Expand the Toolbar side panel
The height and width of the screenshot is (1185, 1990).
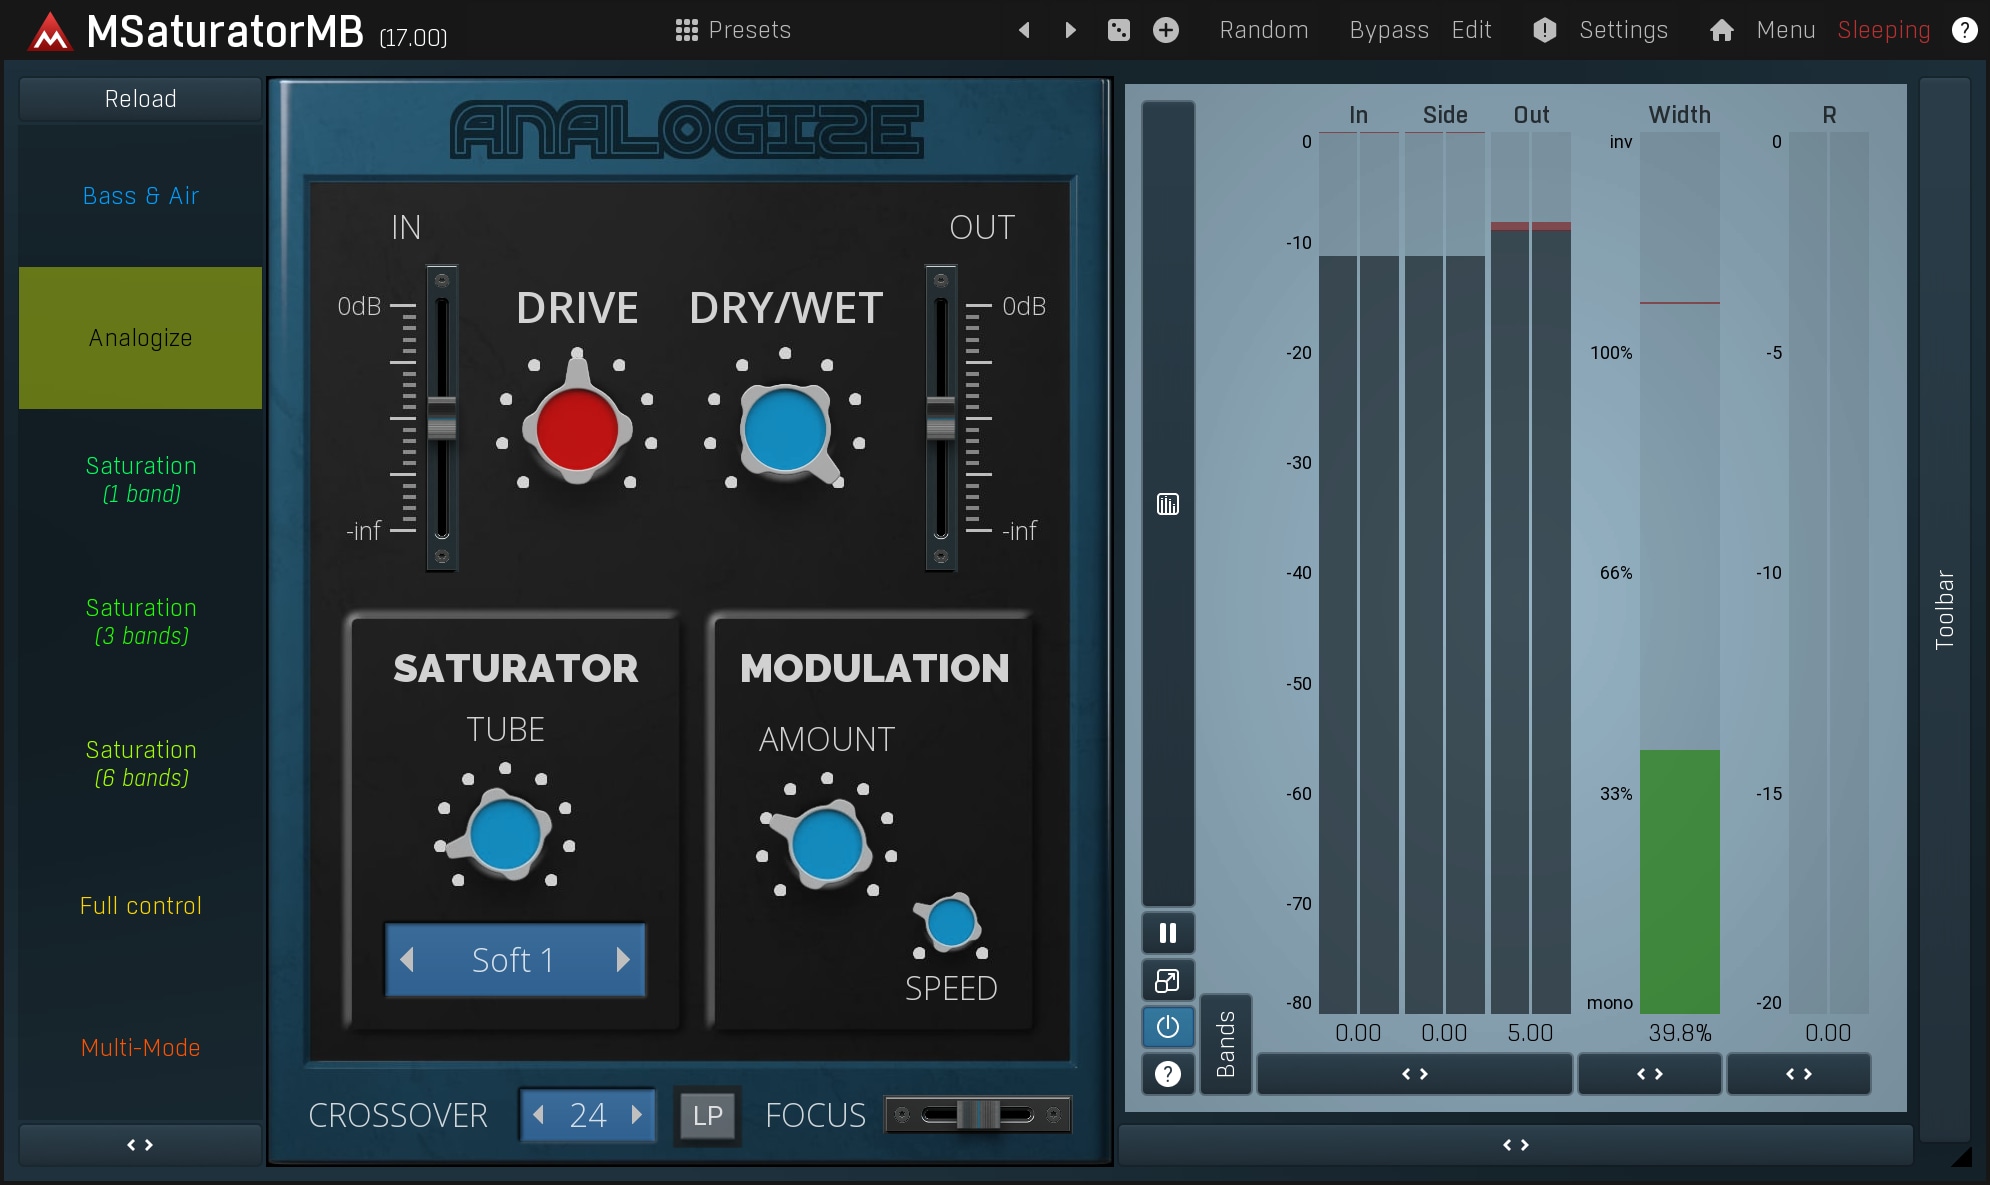pyautogui.click(x=1944, y=610)
